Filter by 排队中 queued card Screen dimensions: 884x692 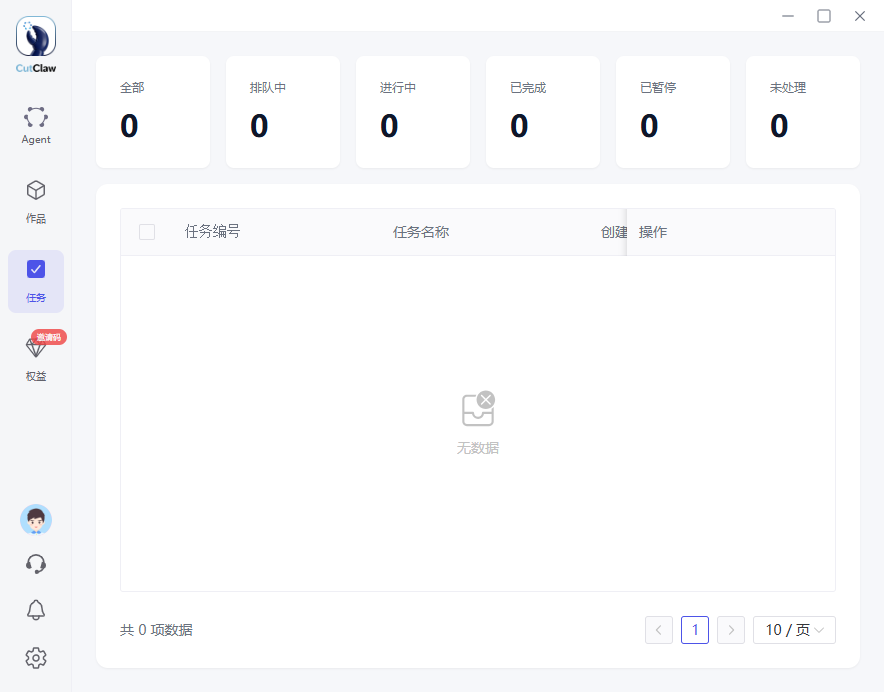283,112
